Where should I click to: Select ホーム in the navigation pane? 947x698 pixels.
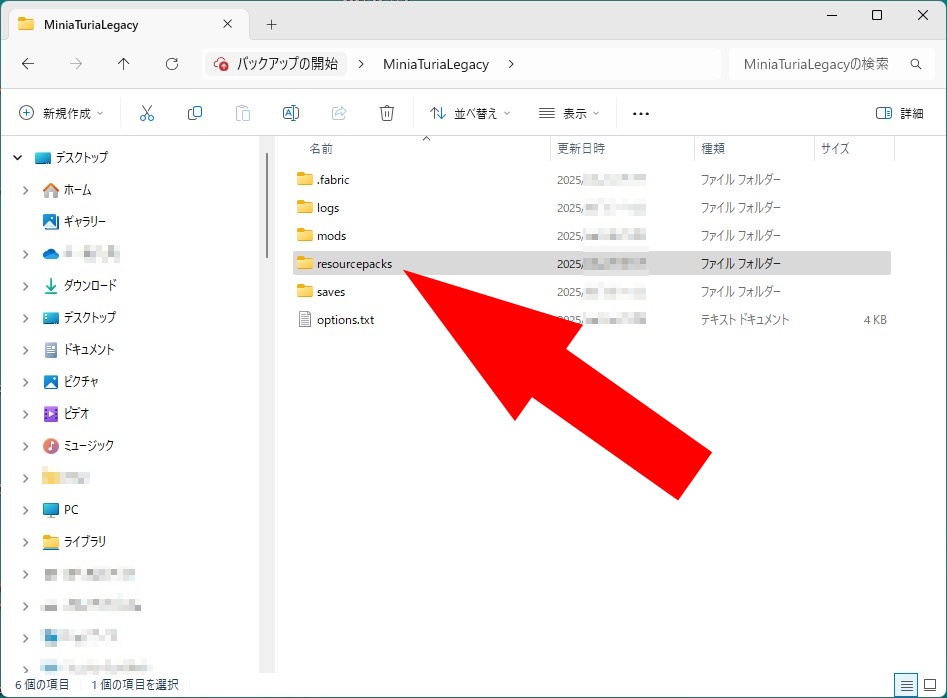click(x=67, y=190)
